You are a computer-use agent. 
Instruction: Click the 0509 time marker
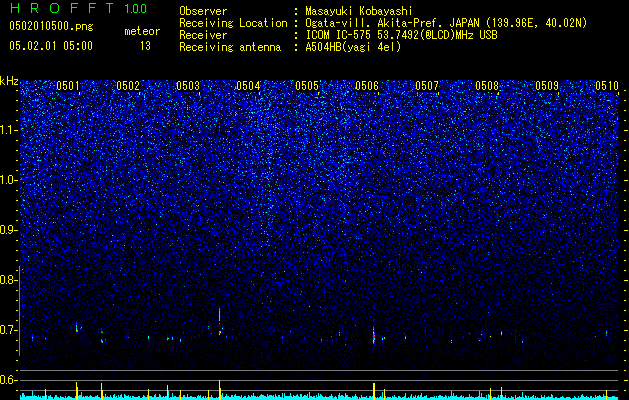click(547, 86)
